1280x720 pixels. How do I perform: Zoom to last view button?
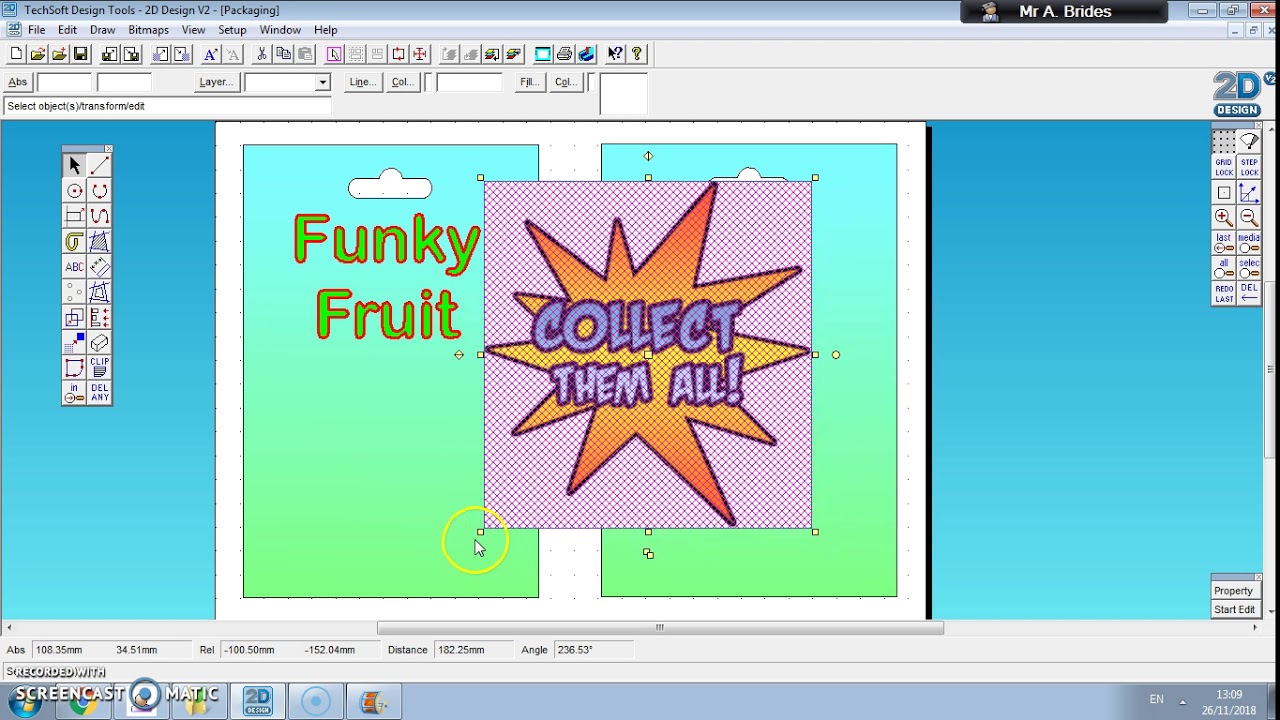coord(1223,243)
